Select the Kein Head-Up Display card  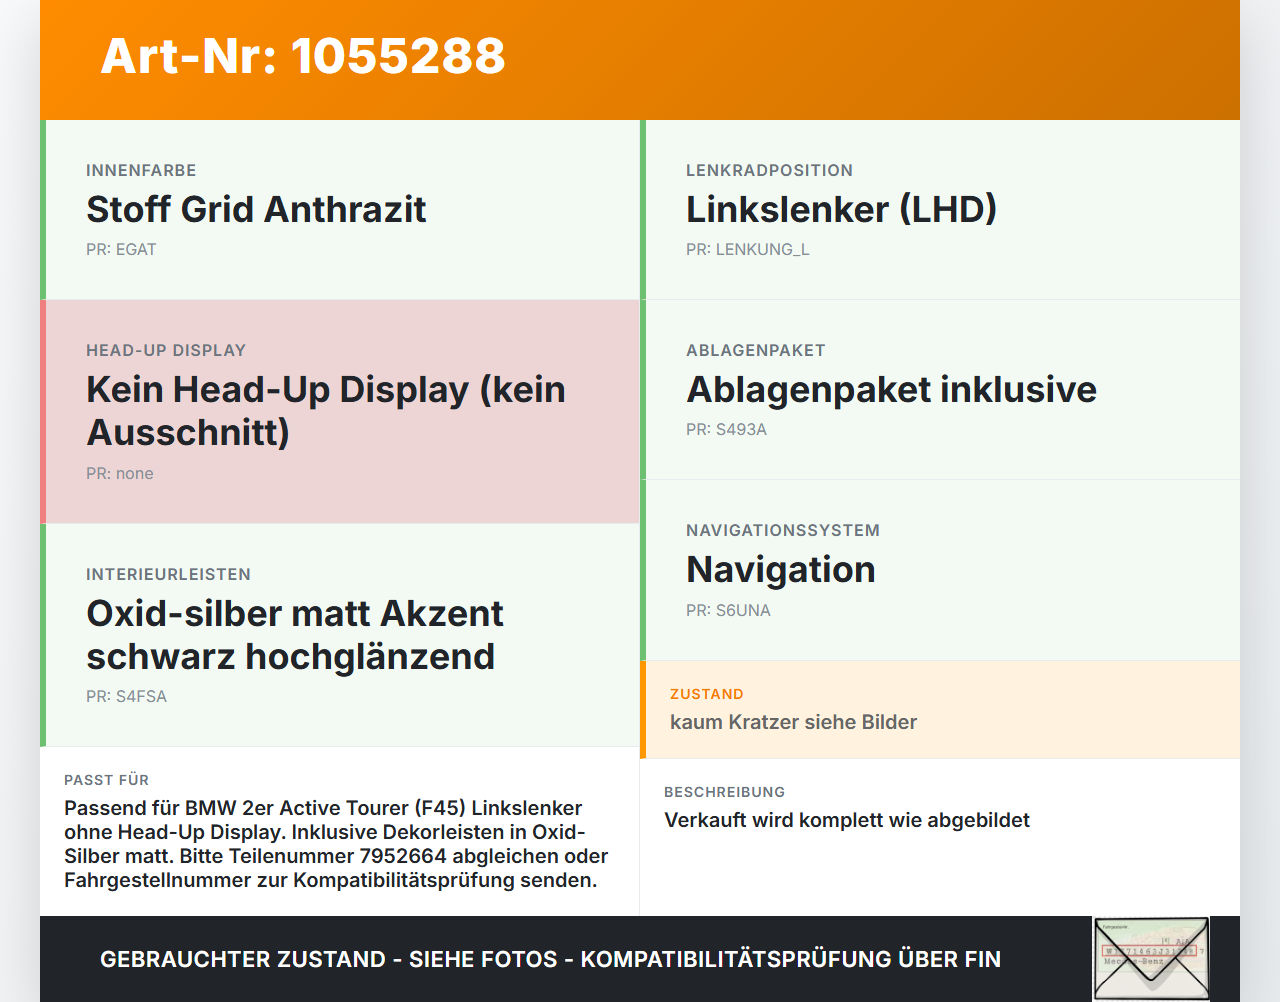pyautogui.click(x=340, y=412)
